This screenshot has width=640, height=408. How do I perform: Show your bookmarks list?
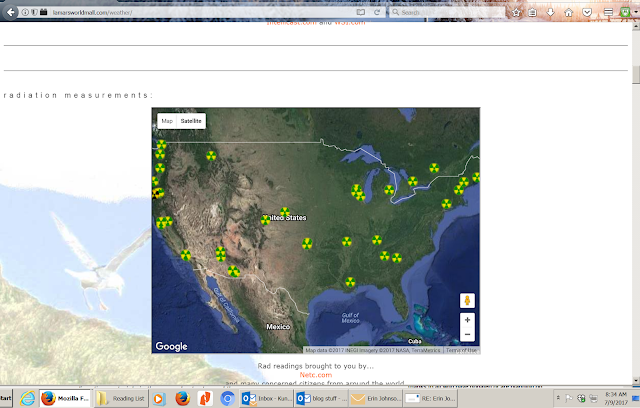coord(533,13)
